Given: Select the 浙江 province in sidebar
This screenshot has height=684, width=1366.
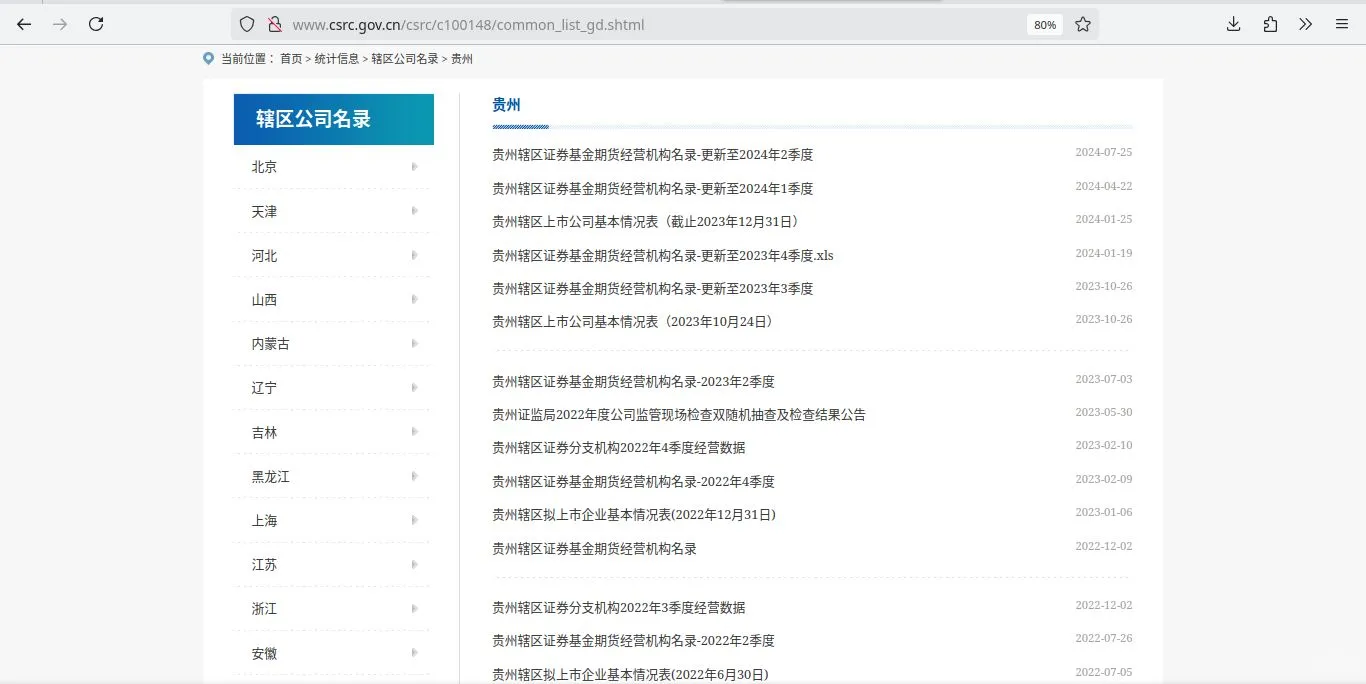Looking at the screenshot, I should pyautogui.click(x=264, y=608).
